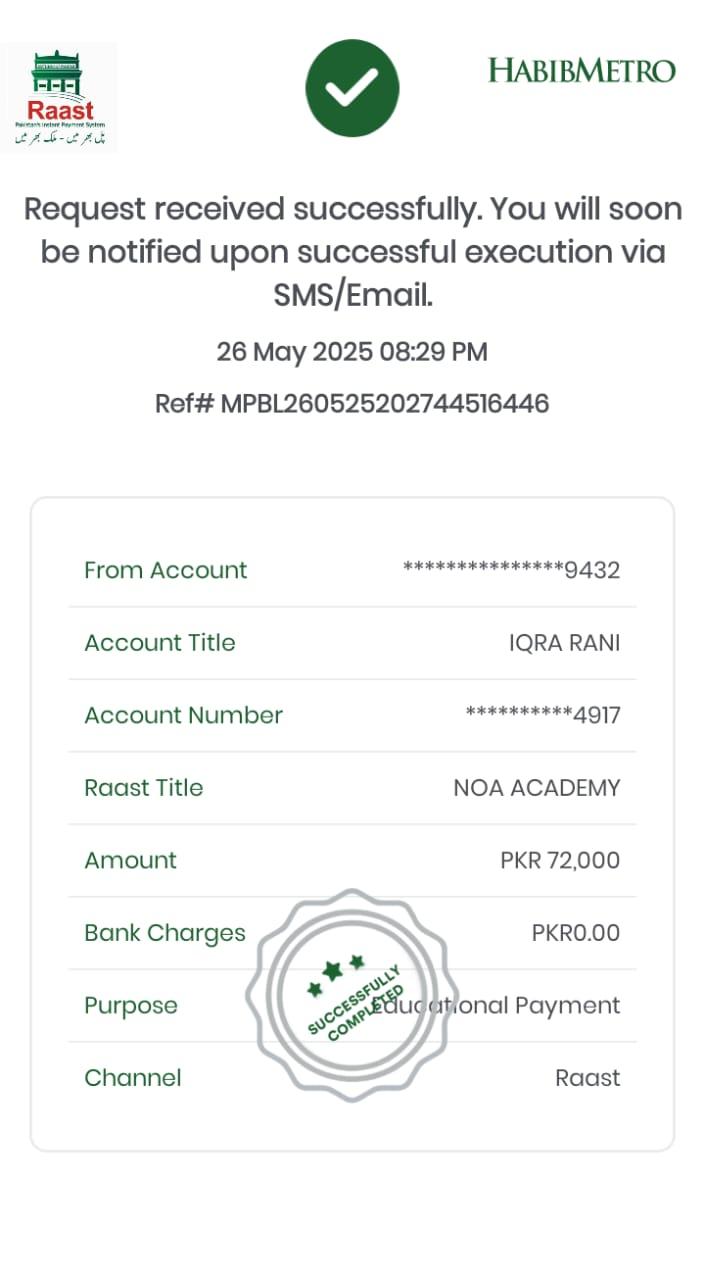Screen dimensions: 705x1280
Task: Tap the green success checkmark icon
Action: click(x=352, y=88)
